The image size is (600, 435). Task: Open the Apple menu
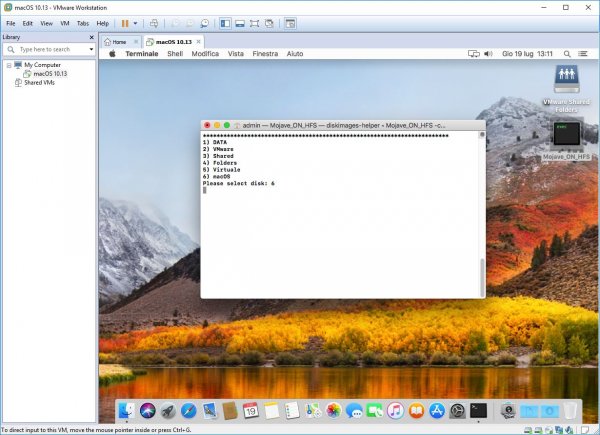pos(112,54)
